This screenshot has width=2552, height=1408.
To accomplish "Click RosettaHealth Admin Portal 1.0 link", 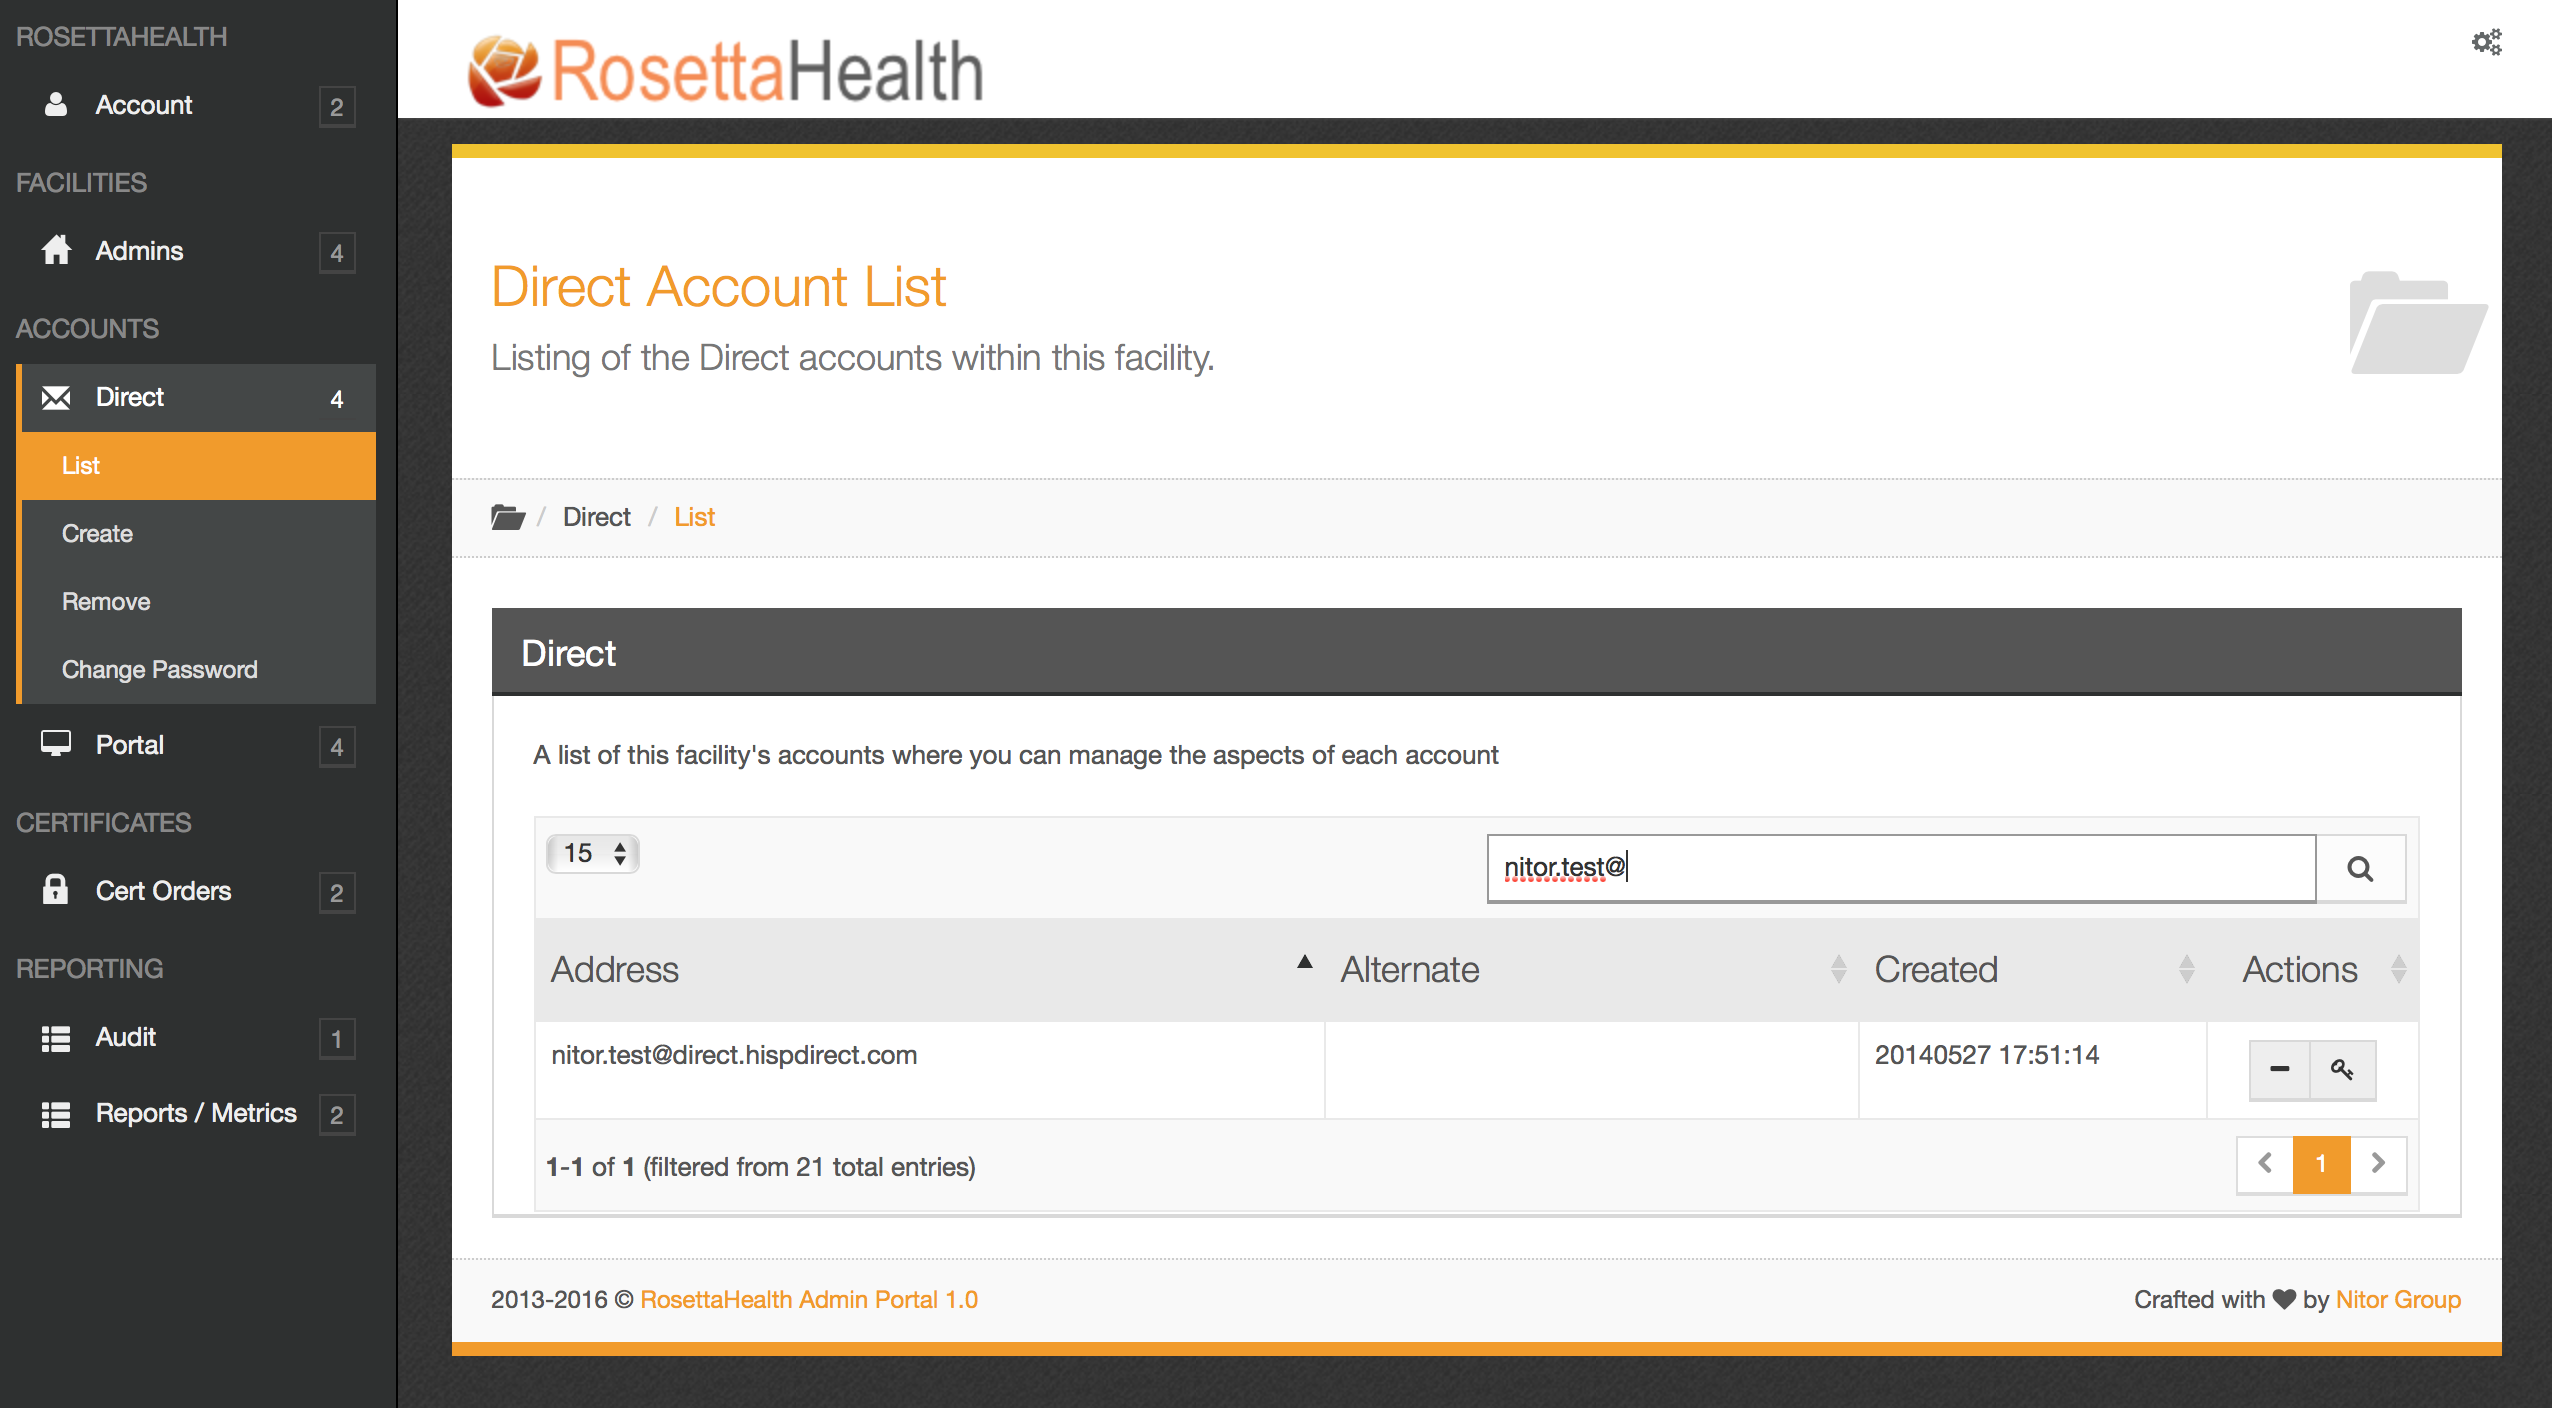I will [809, 1299].
